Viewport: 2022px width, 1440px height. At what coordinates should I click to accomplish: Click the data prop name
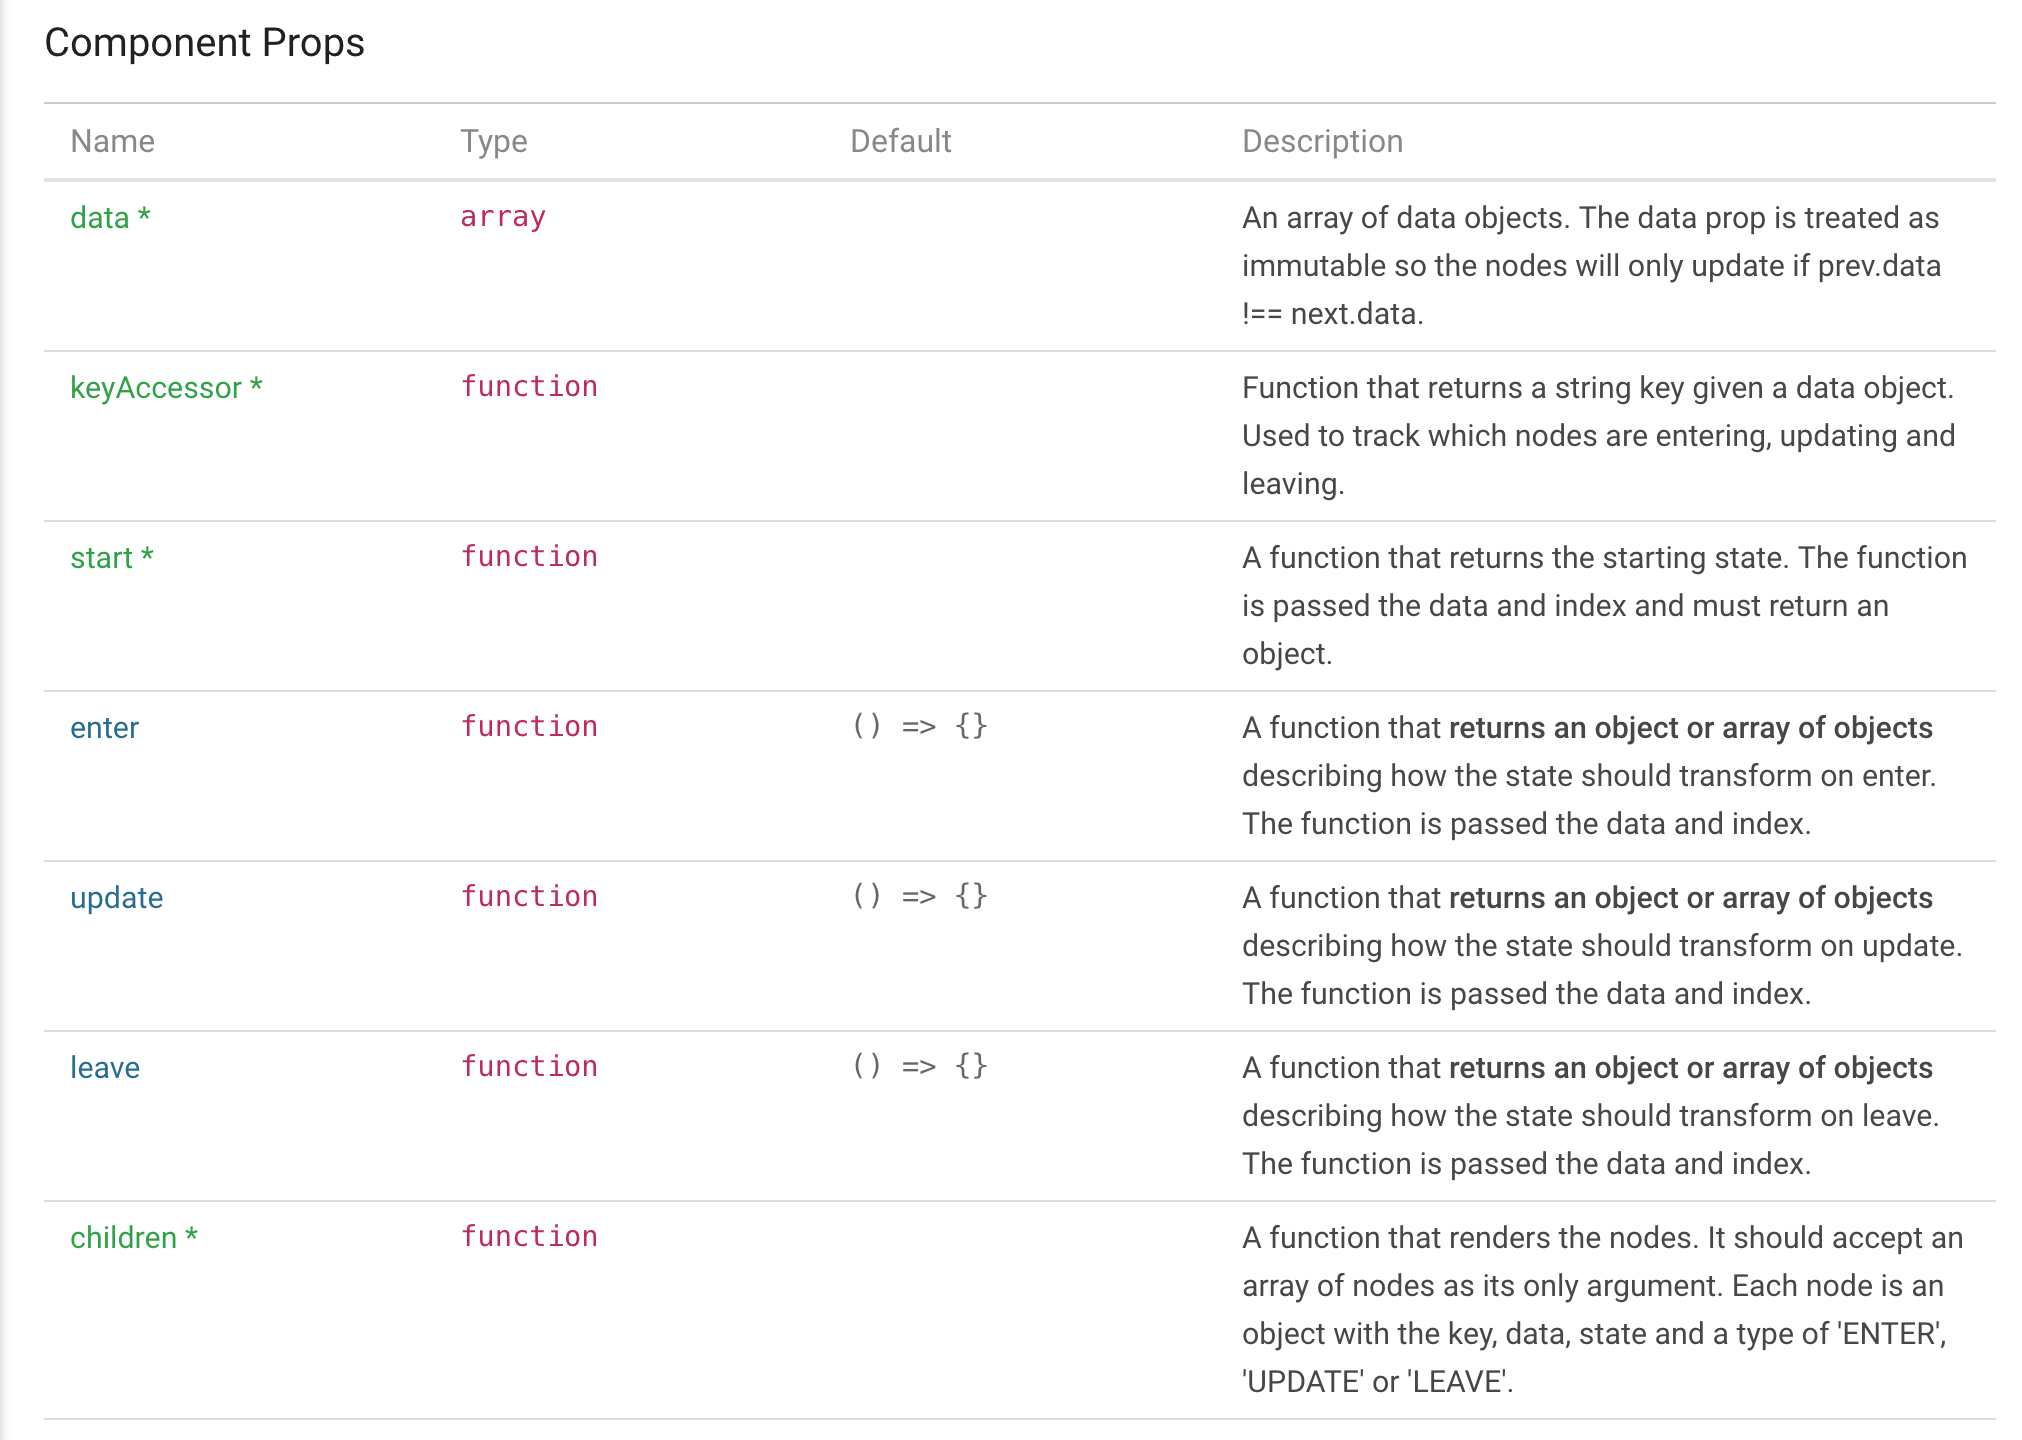[101, 218]
